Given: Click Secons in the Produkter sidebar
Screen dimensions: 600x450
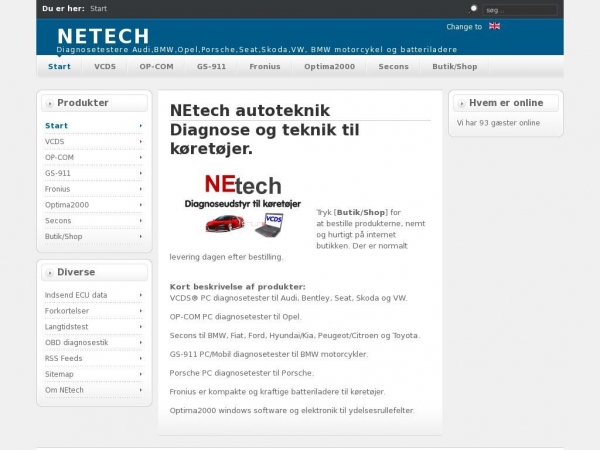Looking at the screenshot, I should point(58,220).
